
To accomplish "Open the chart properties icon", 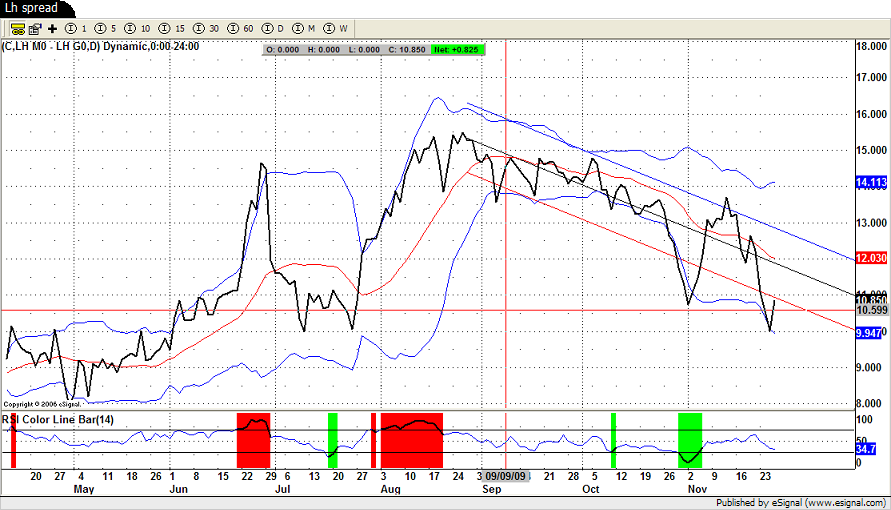I will (34, 28).
